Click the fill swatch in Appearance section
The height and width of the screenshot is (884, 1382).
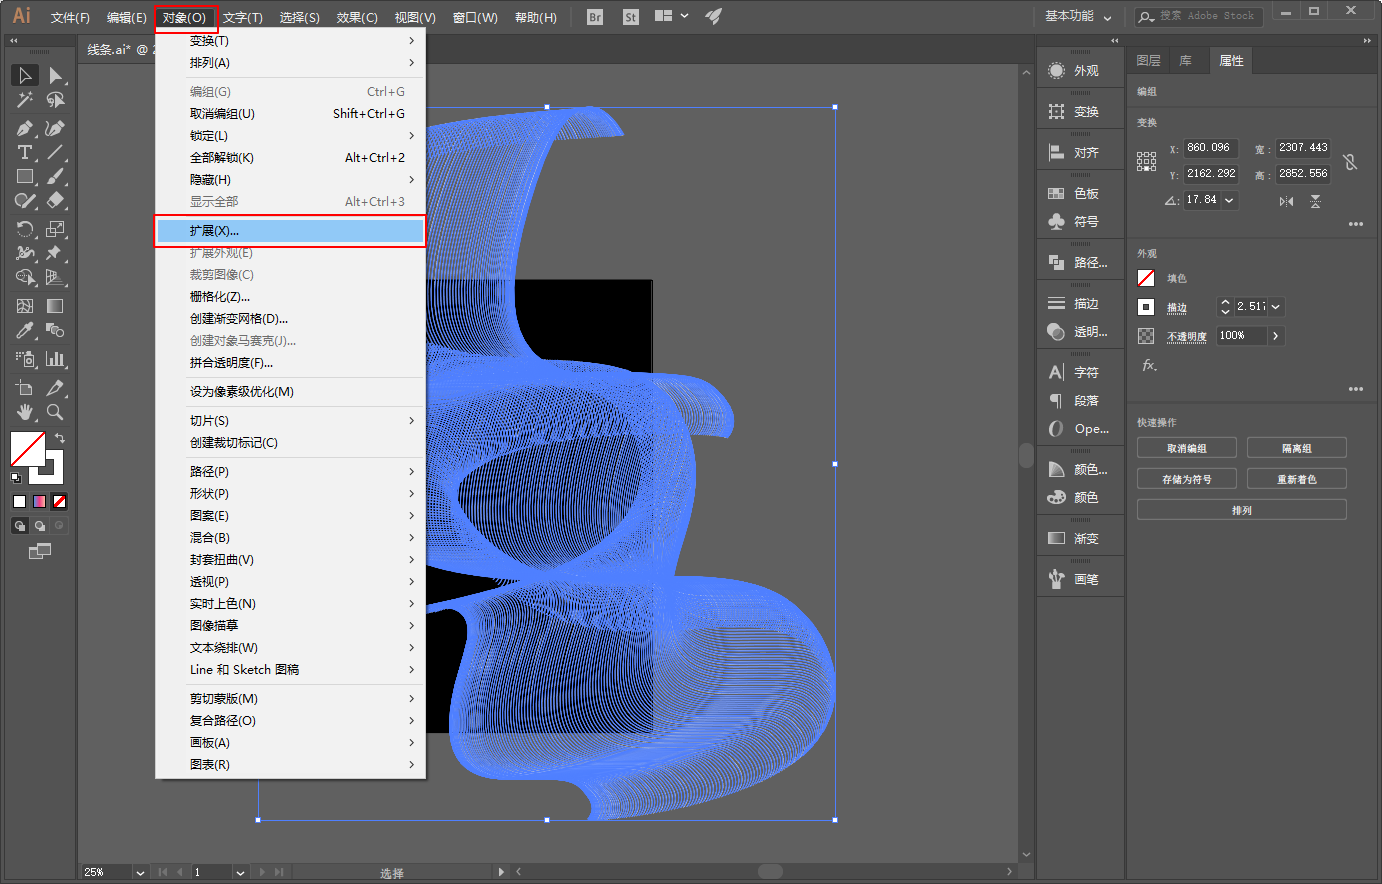tap(1146, 278)
